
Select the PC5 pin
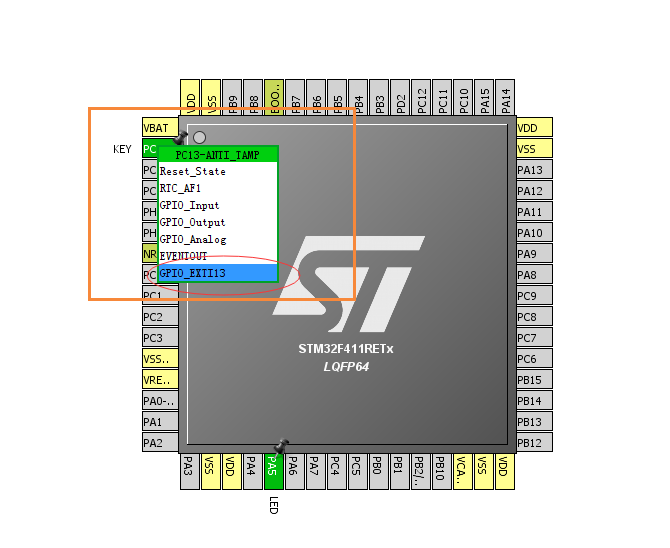pyautogui.click(x=358, y=471)
